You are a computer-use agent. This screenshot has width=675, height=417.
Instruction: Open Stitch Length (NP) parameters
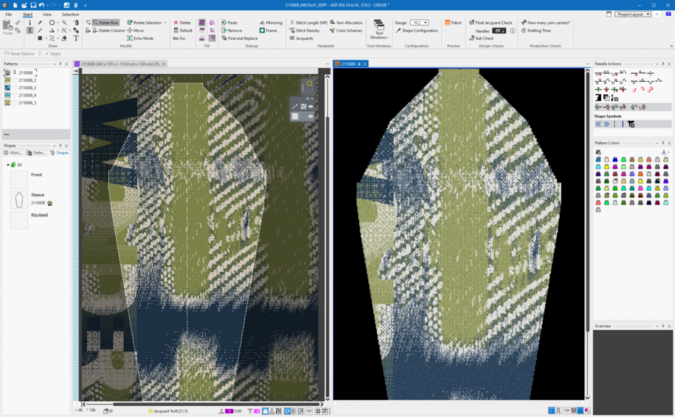pyautogui.click(x=311, y=22)
